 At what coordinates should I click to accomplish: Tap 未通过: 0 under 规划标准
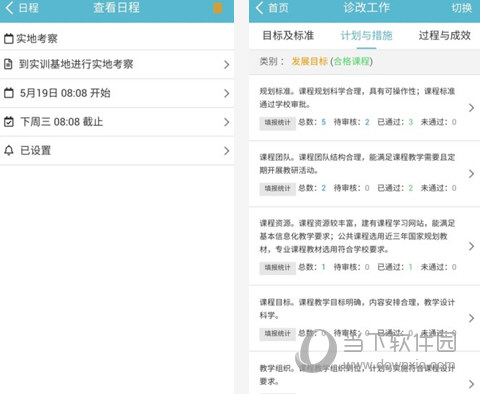point(439,122)
